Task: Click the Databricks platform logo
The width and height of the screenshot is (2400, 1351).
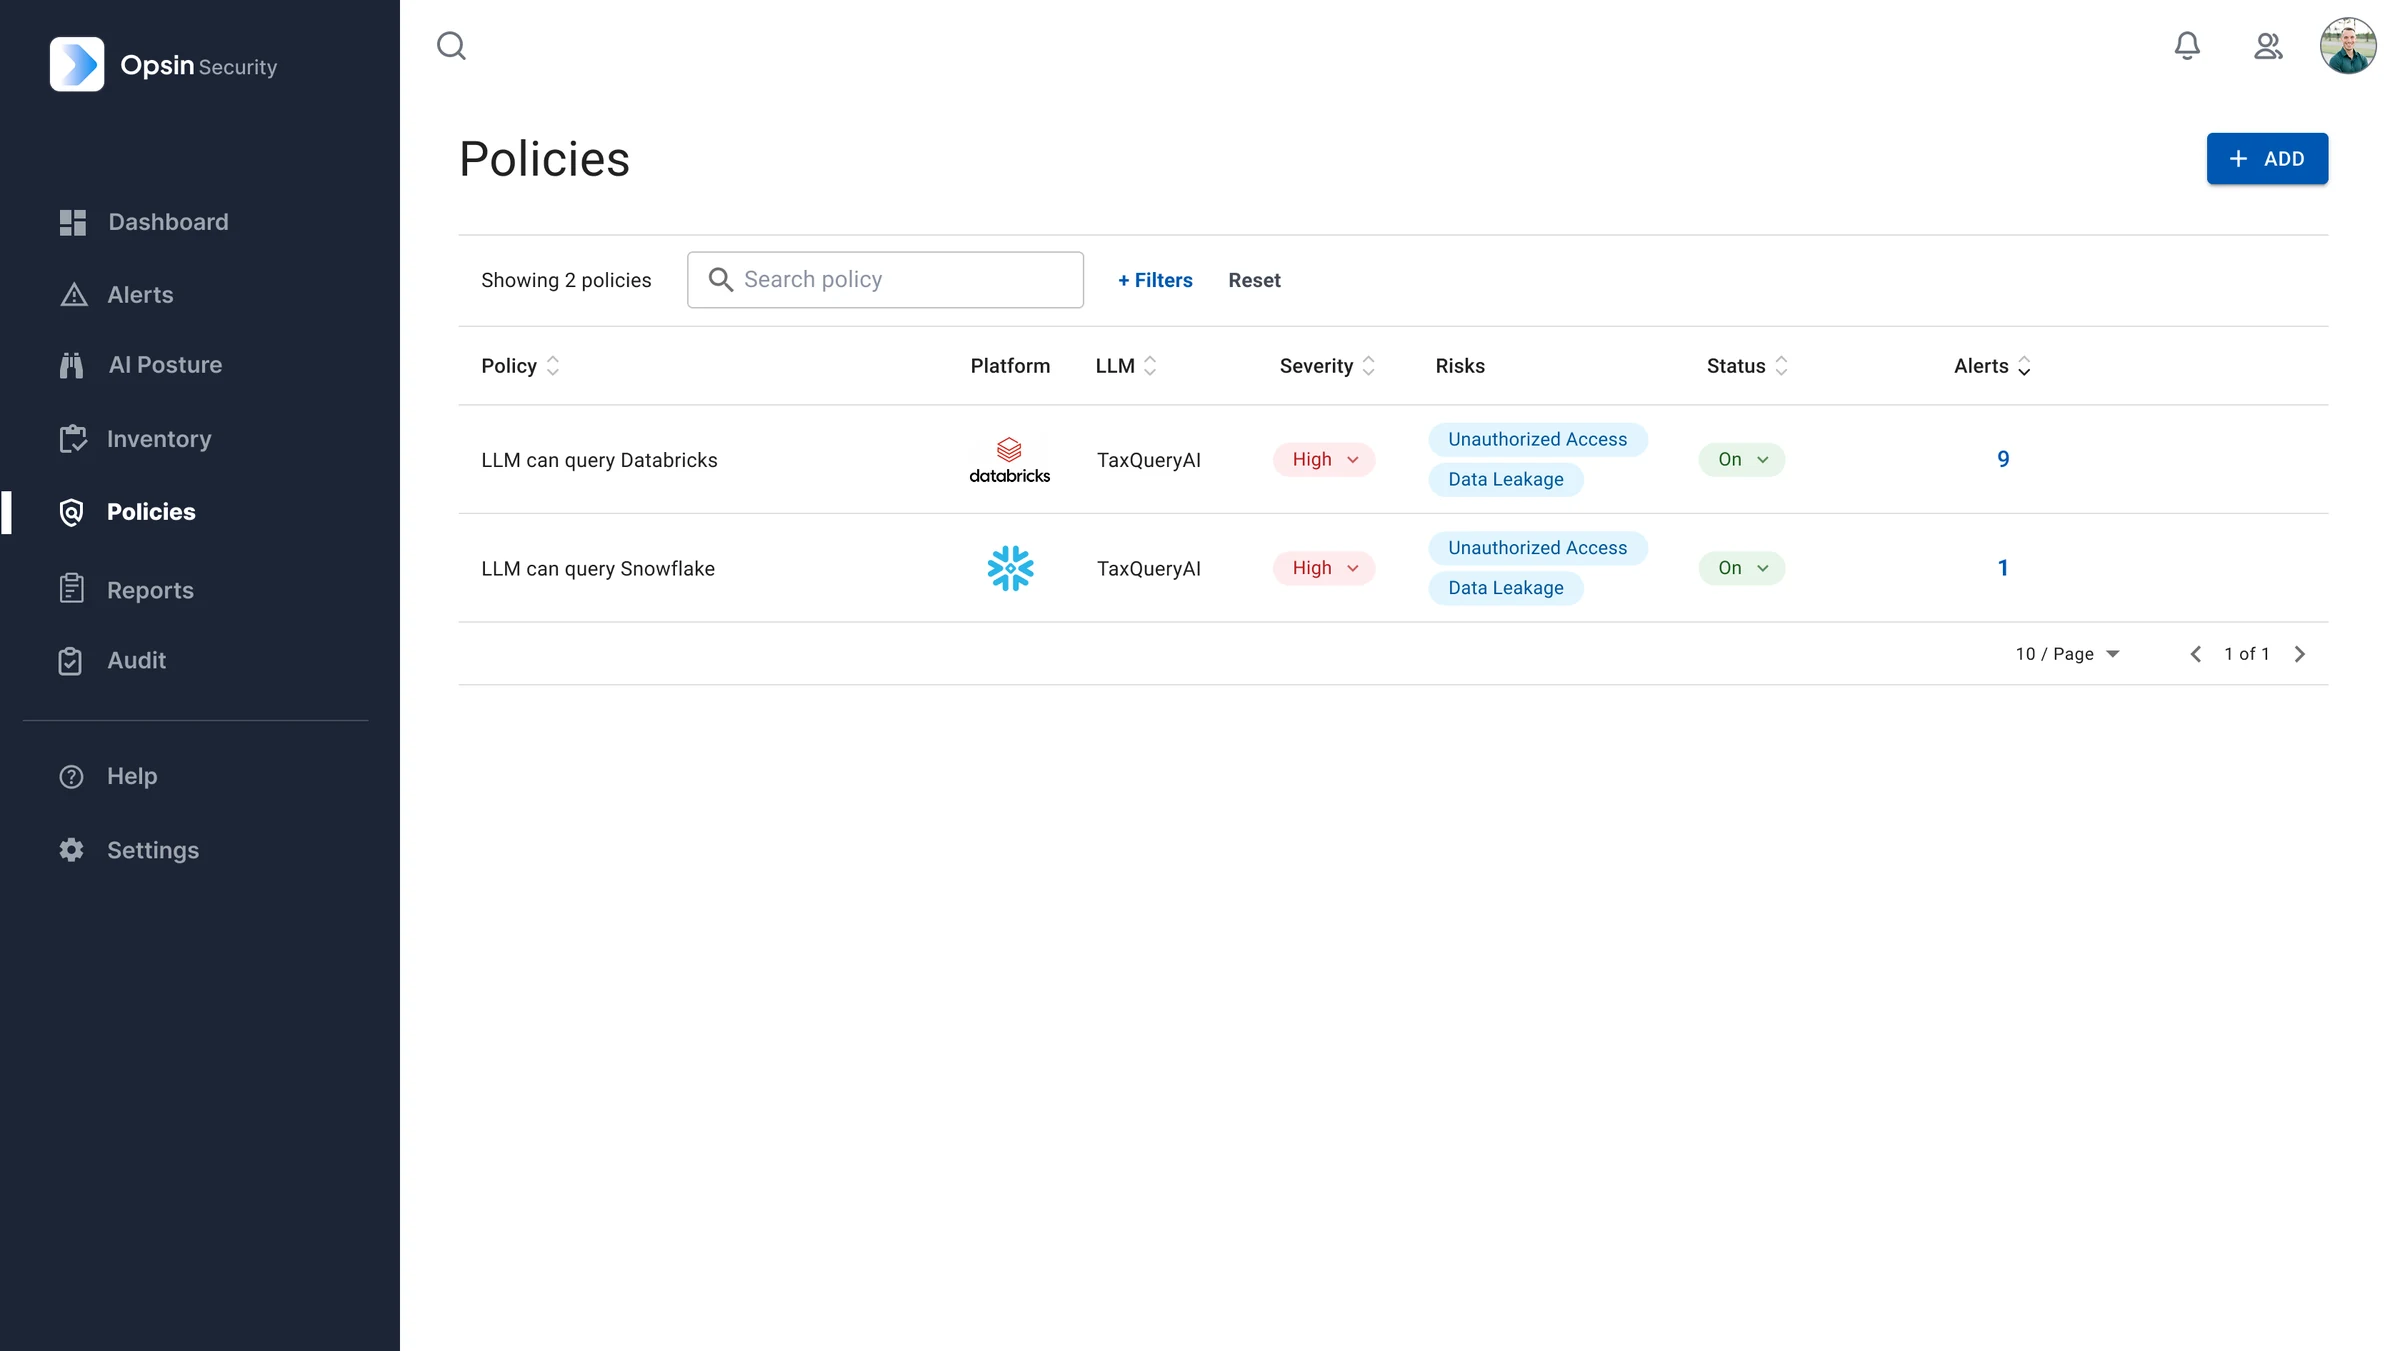Action: click(1009, 460)
